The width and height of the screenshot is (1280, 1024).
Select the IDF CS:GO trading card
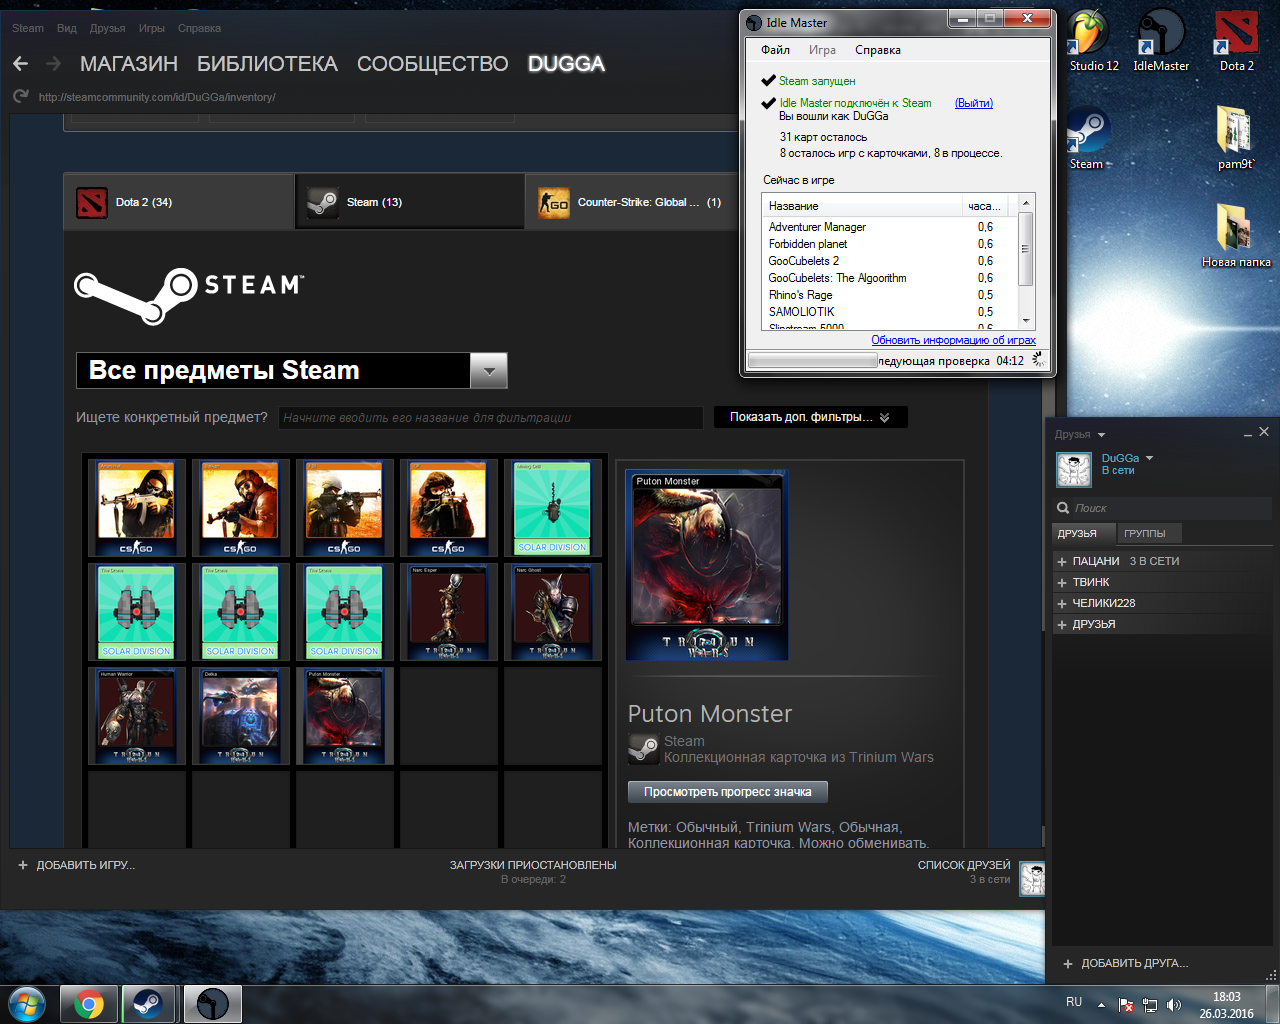click(449, 508)
